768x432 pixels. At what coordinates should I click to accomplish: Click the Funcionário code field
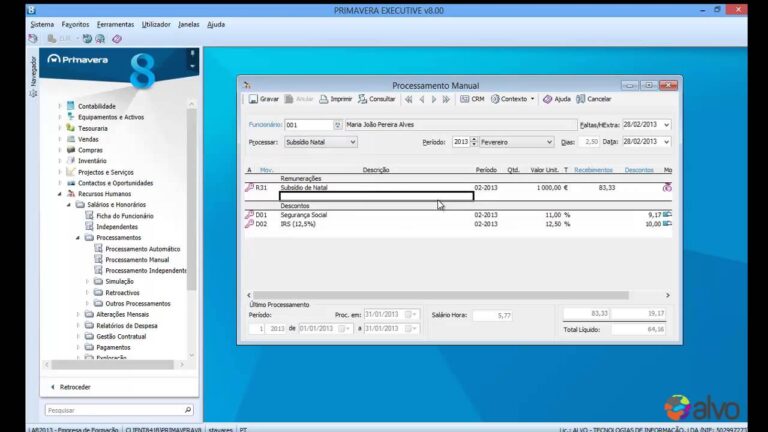[309, 125]
